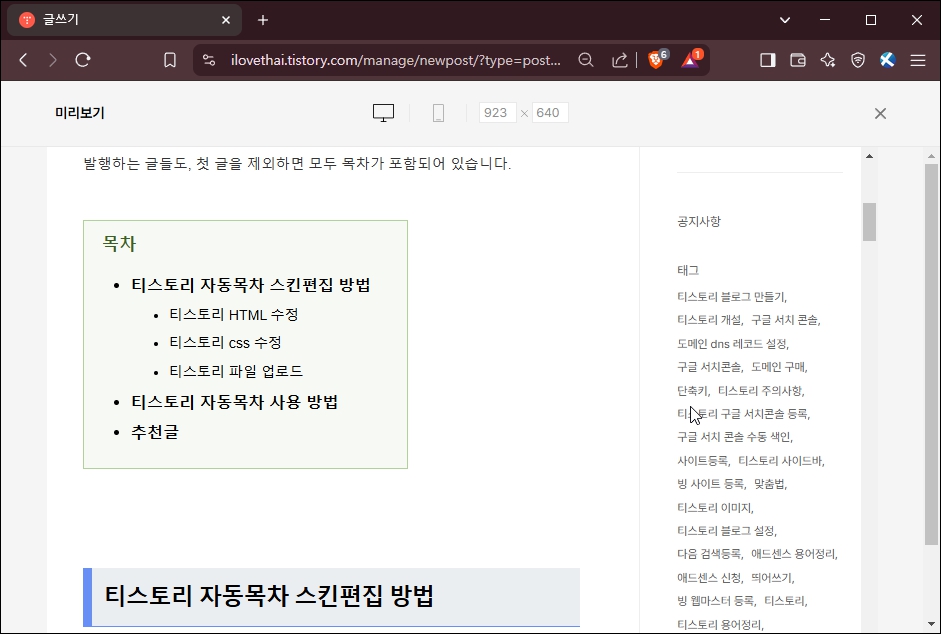Click the blue extension icon in toolbar
This screenshot has height=634, width=941.
(888, 60)
